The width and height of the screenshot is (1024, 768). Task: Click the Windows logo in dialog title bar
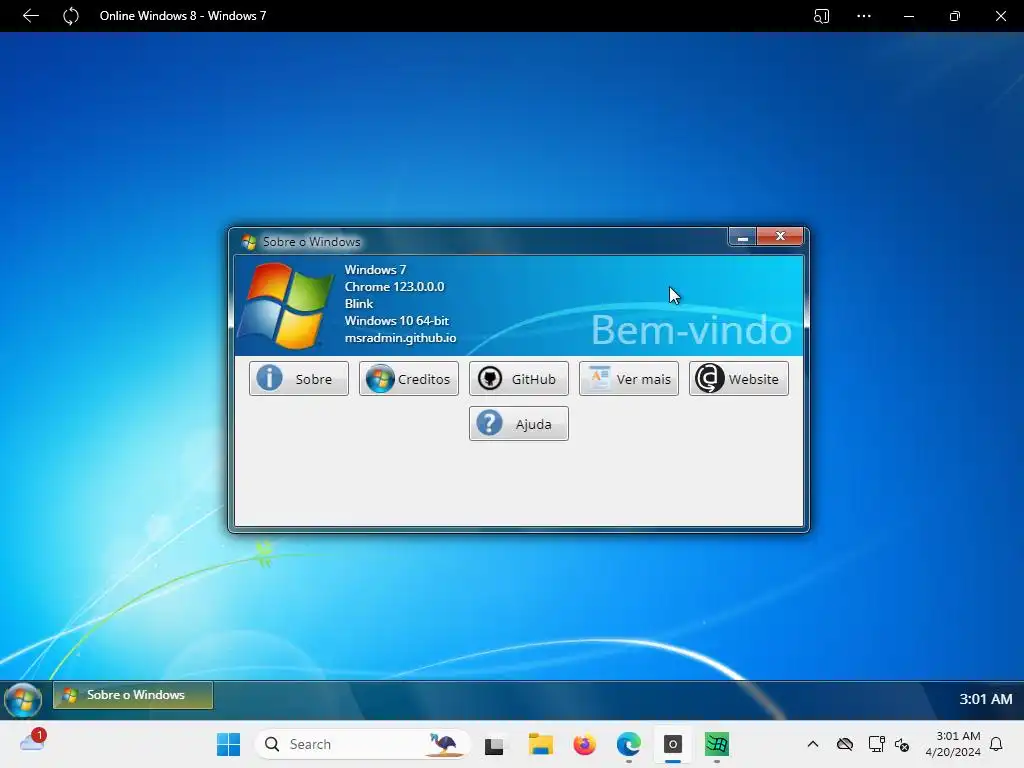pos(249,242)
